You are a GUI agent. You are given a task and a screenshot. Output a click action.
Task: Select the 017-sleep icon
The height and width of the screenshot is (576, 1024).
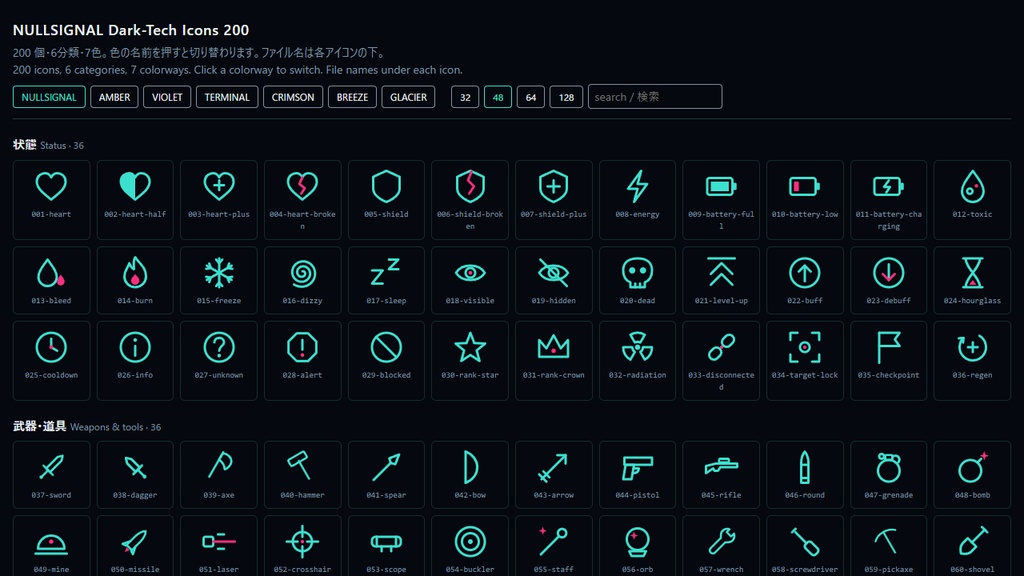(x=386, y=273)
